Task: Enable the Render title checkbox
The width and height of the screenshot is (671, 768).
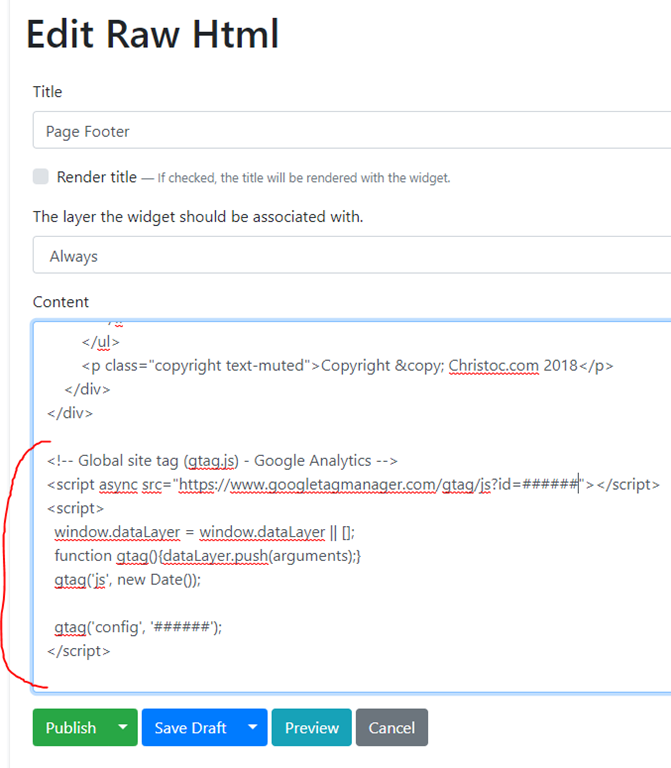Action: [x=41, y=176]
